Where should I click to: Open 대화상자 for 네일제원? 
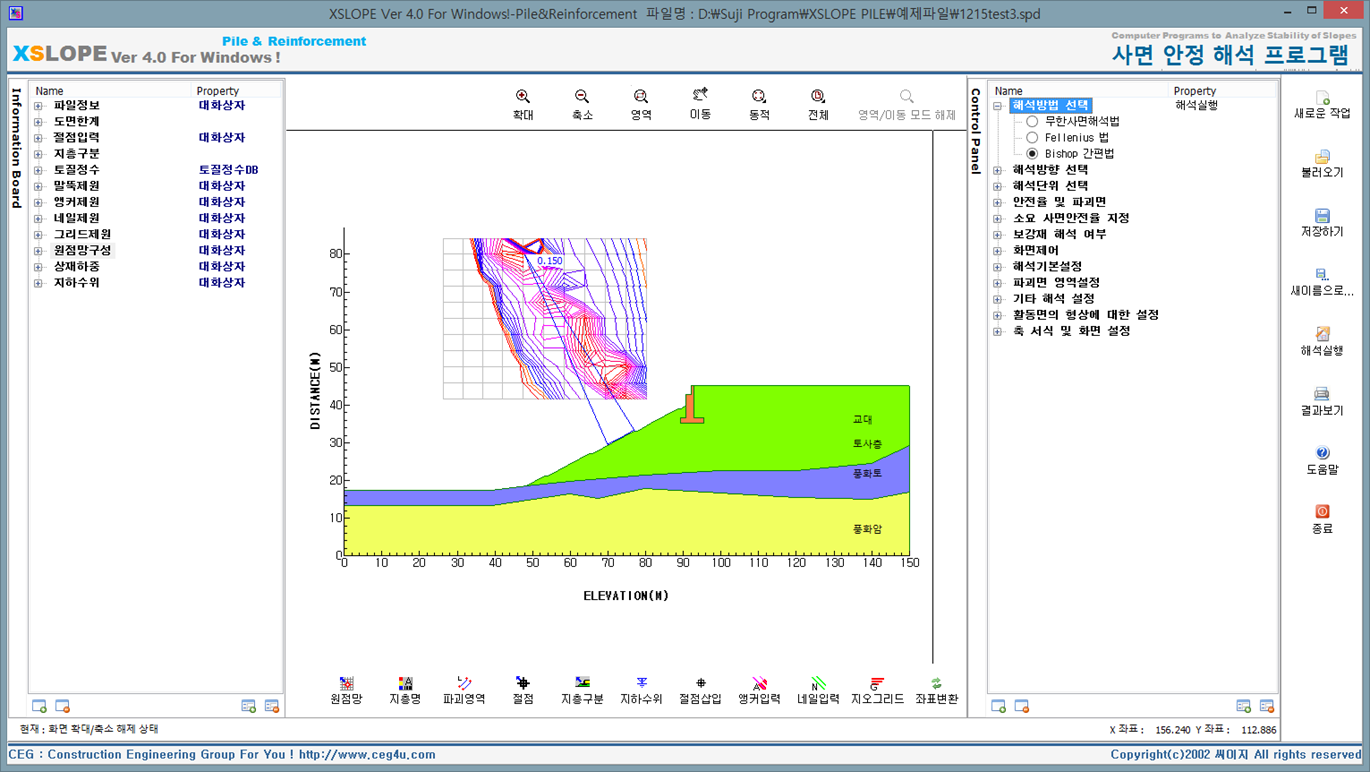(x=222, y=218)
